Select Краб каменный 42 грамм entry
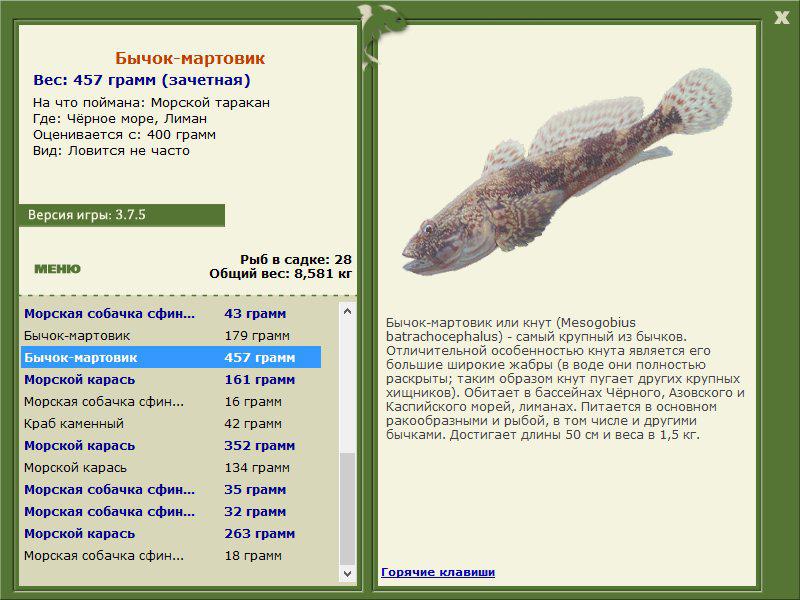This screenshot has width=800, height=600. 171,423
